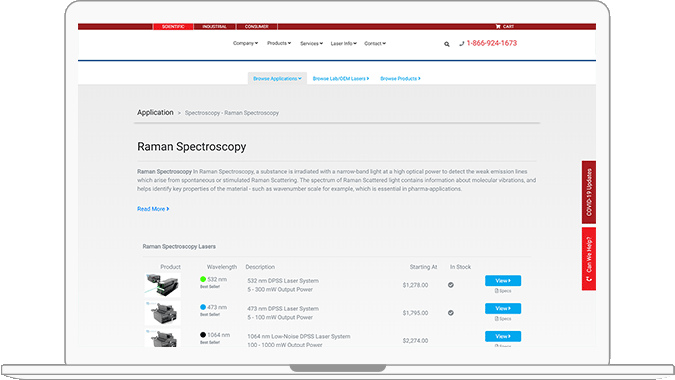The image size is (675, 380).
Task: Click the green 532 nm wavelength dot
Action: [203, 279]
